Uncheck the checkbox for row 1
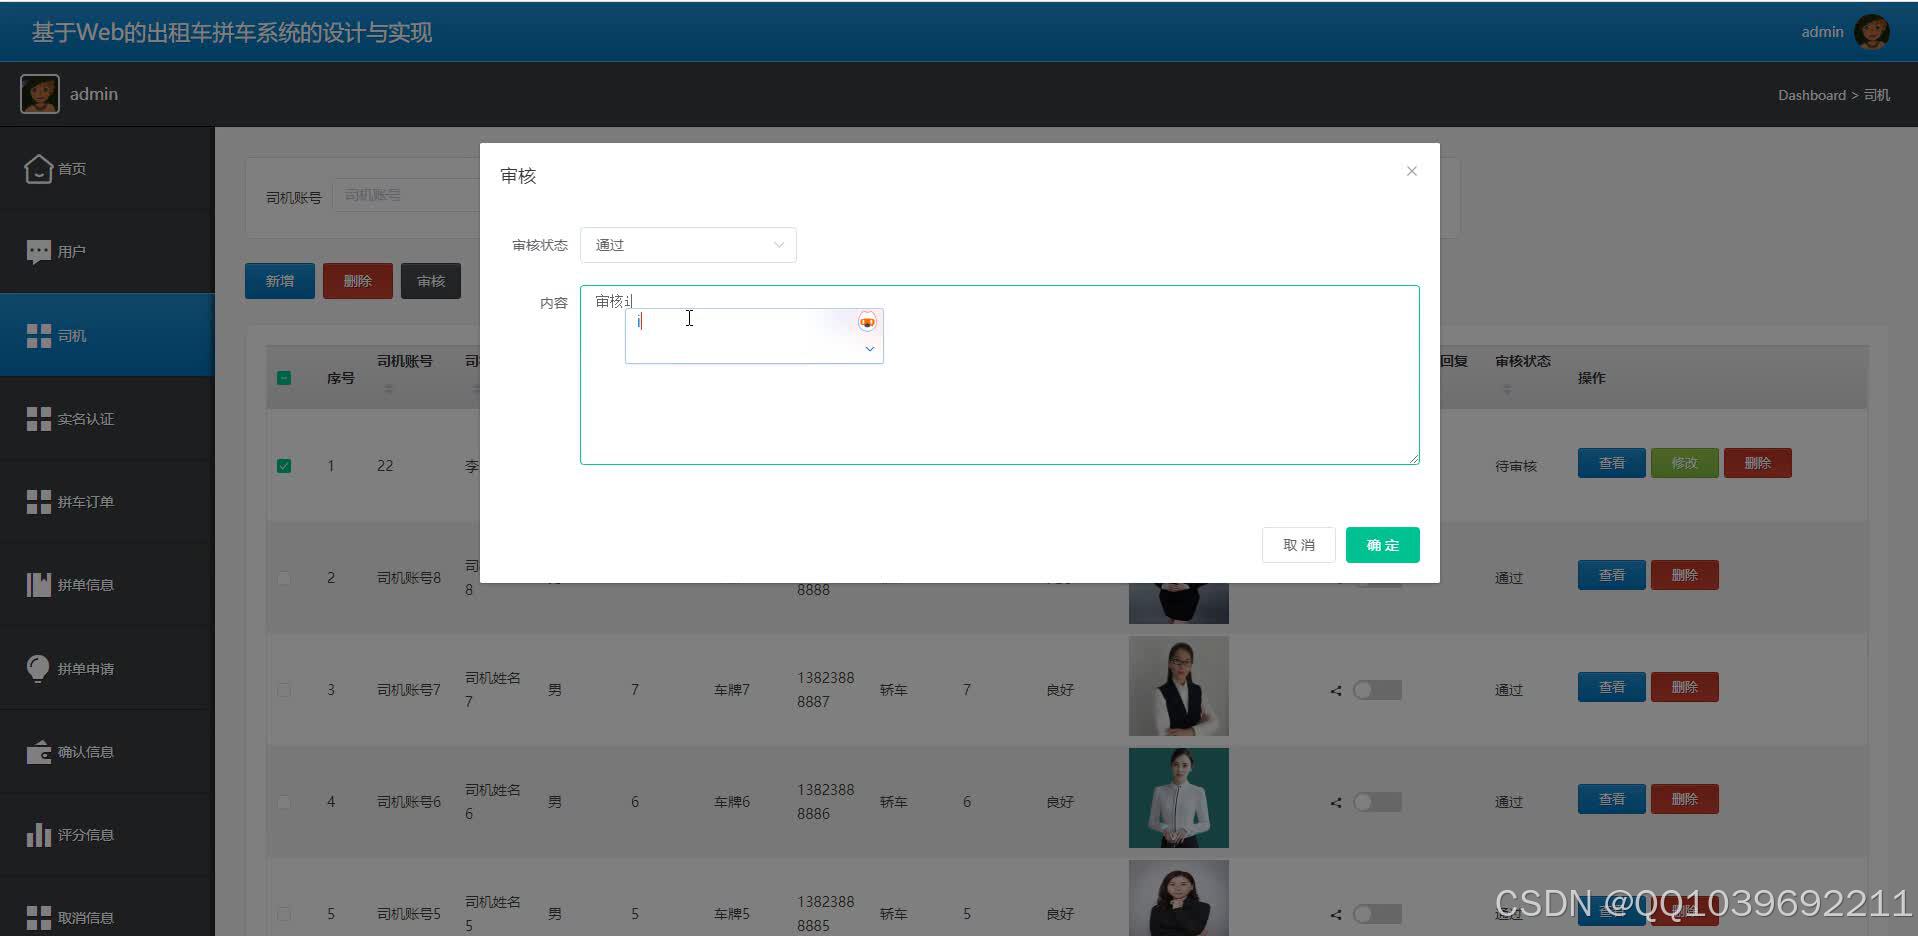 click(x=284, y=466)
